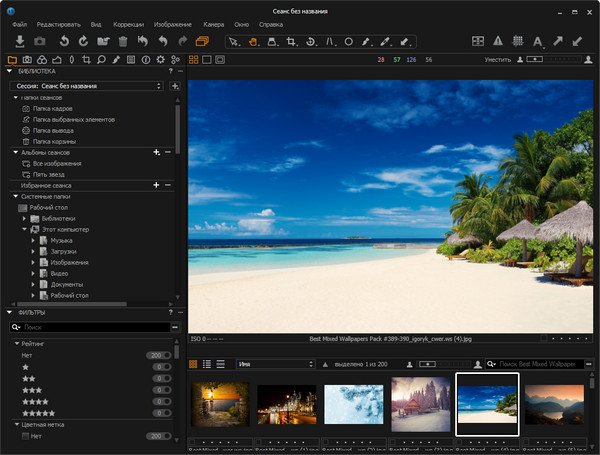This screenshot has height=455, width=600.
Task: Click the trash Delete icon in toolbar
Action: (x=122, y=41)
